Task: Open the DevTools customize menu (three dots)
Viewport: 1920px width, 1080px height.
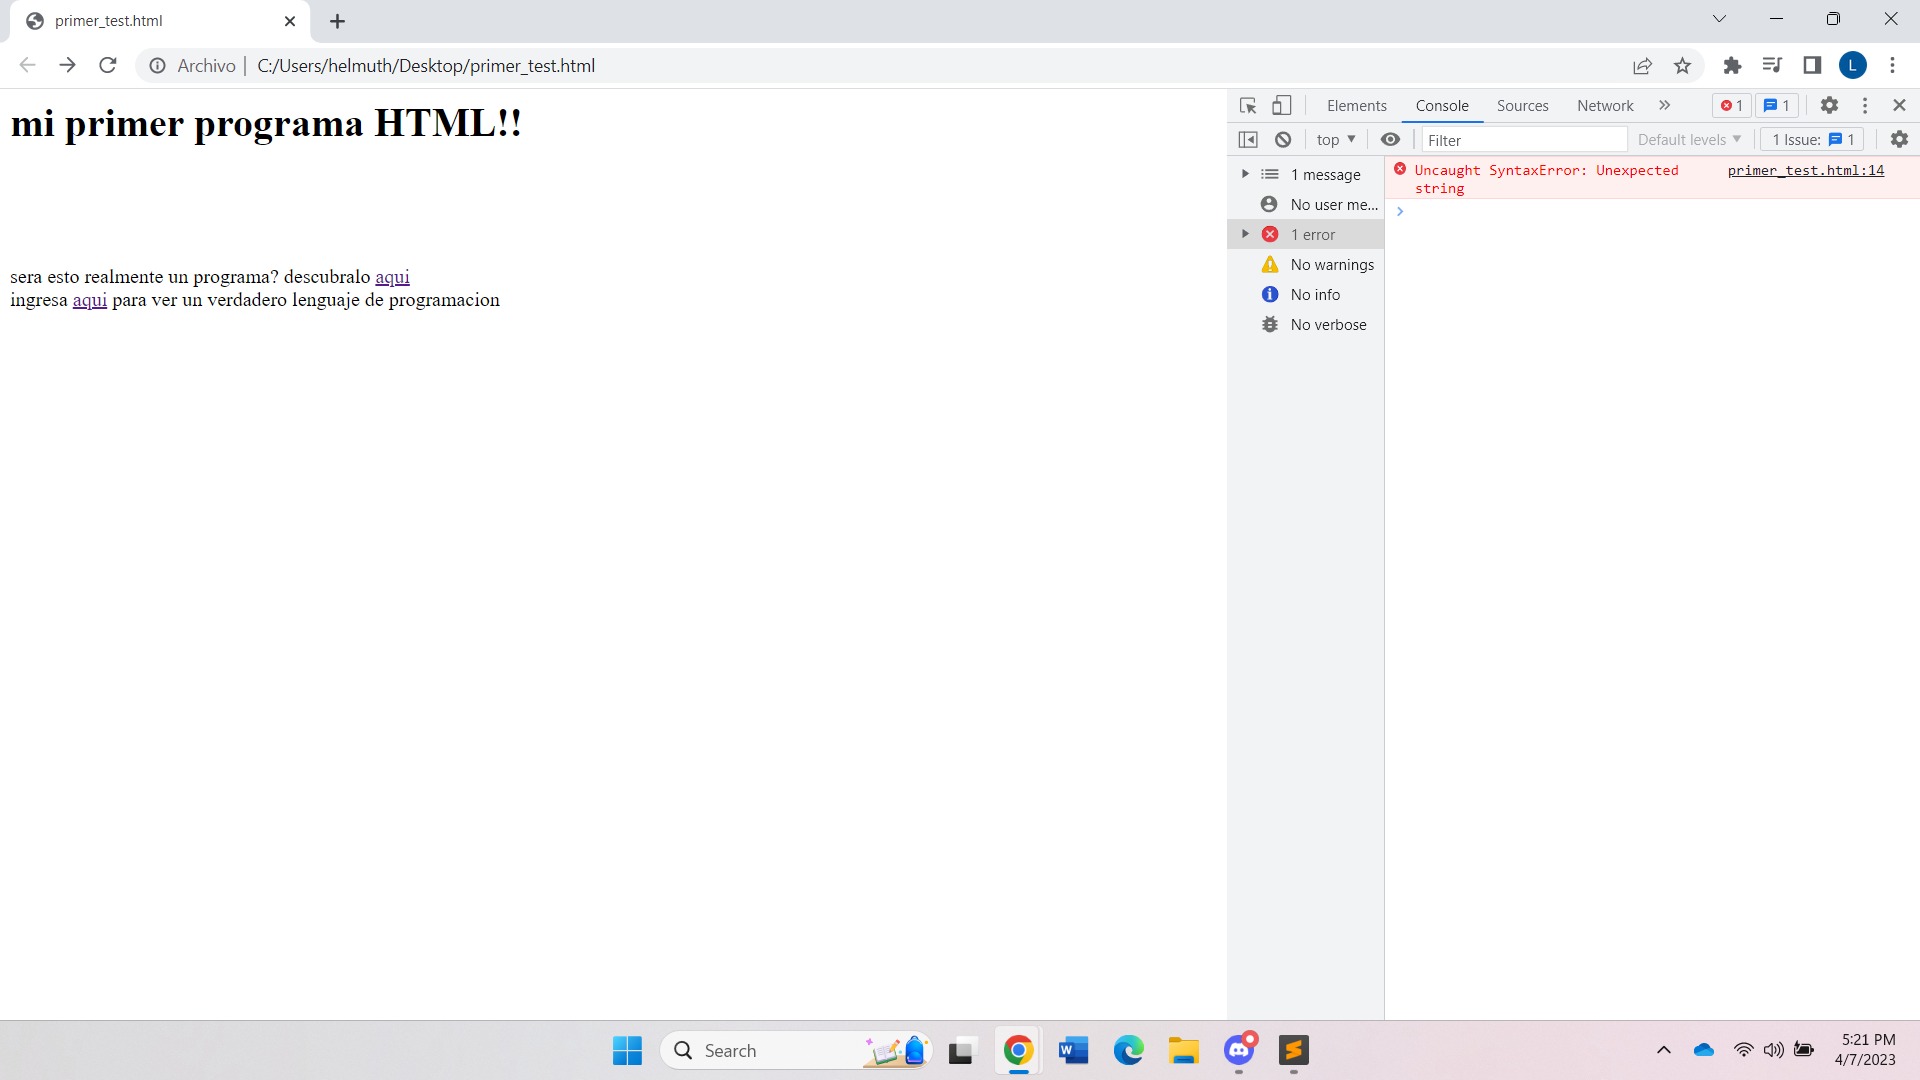Action: tap(1865, 105)
